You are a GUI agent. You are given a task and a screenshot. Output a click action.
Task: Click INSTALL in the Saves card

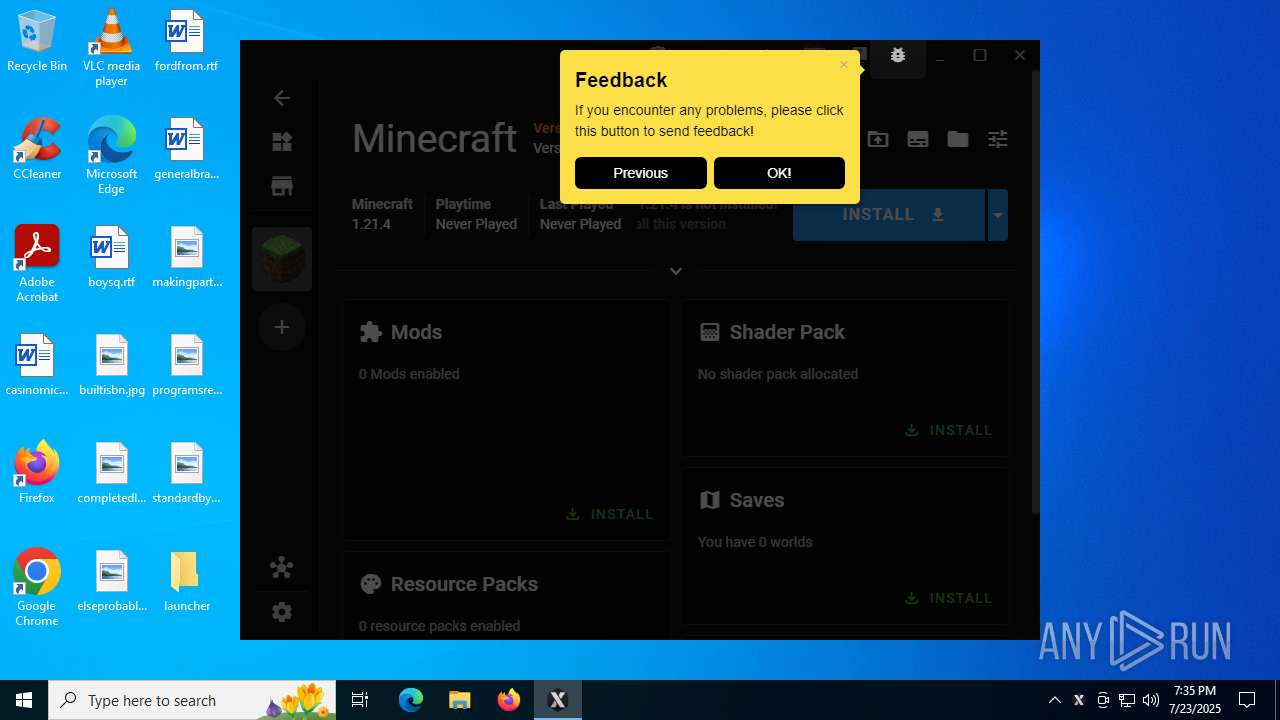point(949,598)
